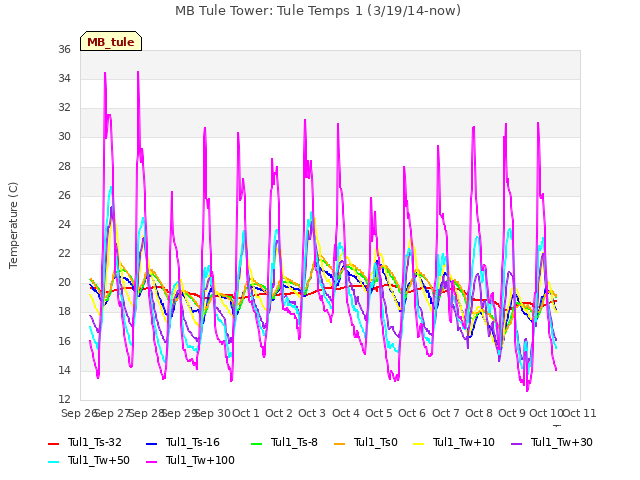Viewport: 640px width, 480px height.
Task: Select the Tul1_Ts-32 legend label
Action: pyautogui.click(x=95, y=442)
